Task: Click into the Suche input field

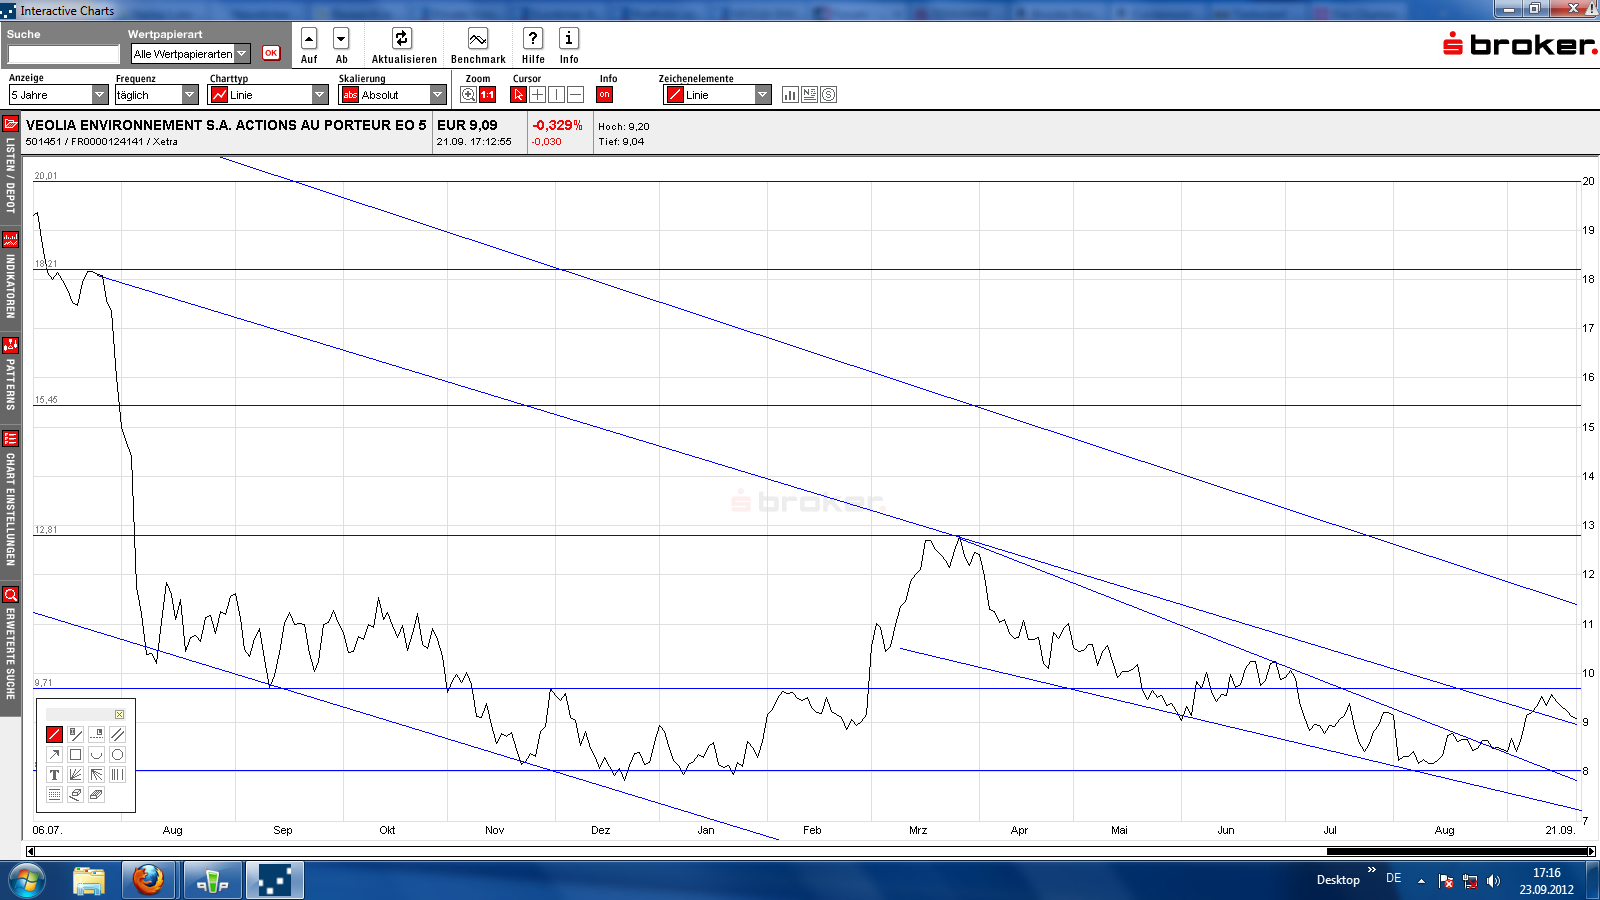Action: point(64,54)
